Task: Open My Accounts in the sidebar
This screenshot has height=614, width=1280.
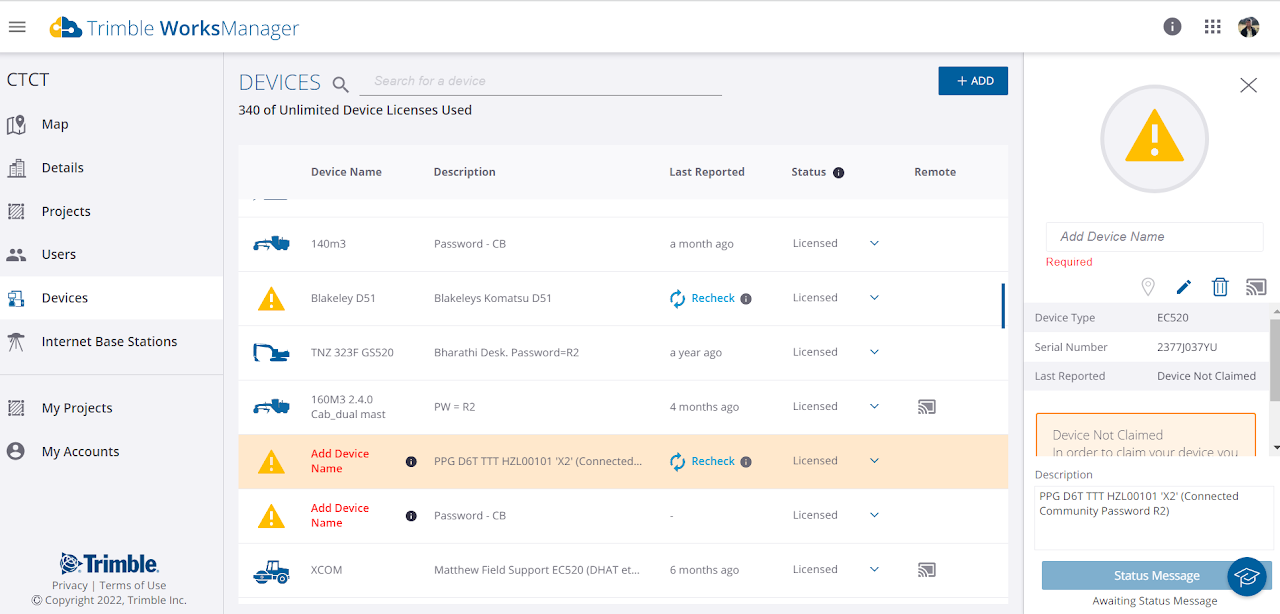Action: [111, 451]
